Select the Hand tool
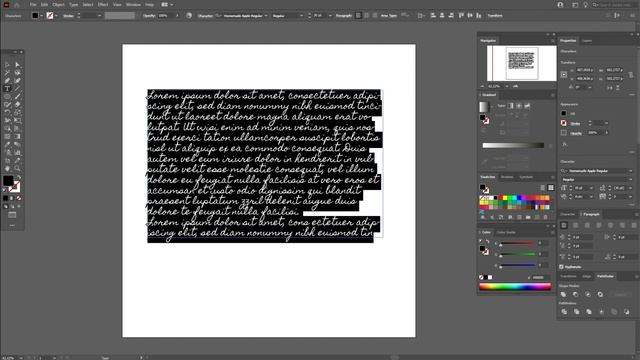 click(7, 169)
